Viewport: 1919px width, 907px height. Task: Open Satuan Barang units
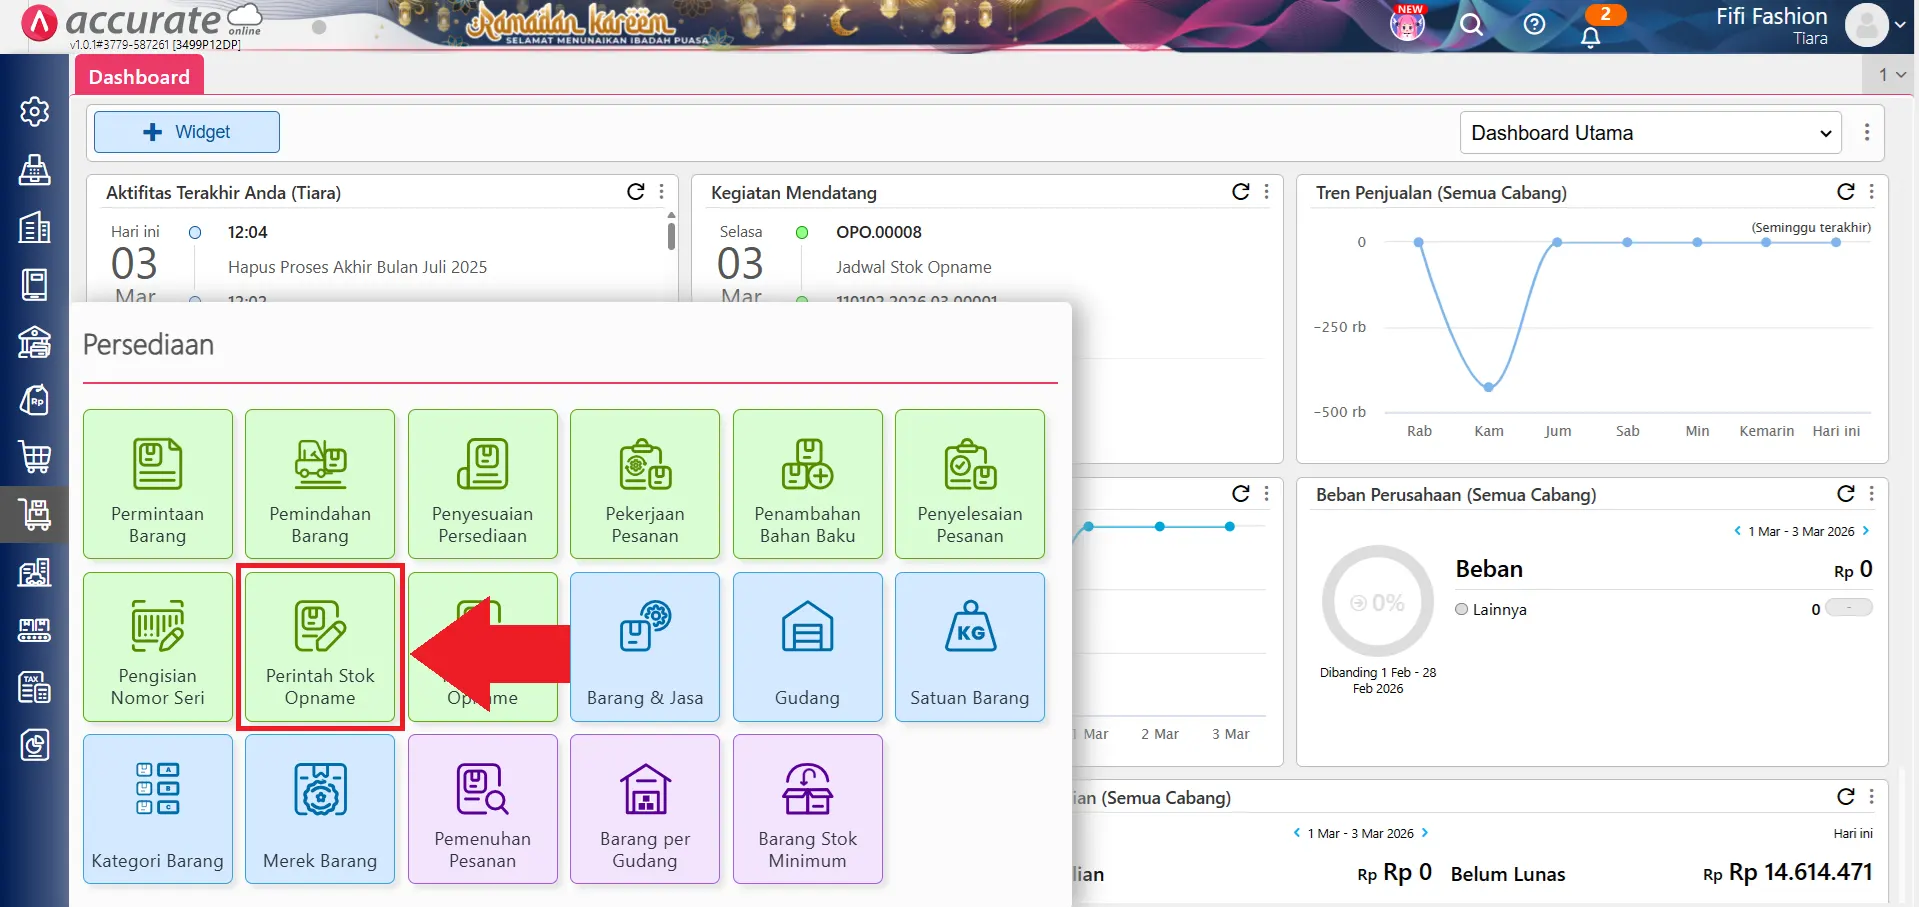[x=969, y=646]
